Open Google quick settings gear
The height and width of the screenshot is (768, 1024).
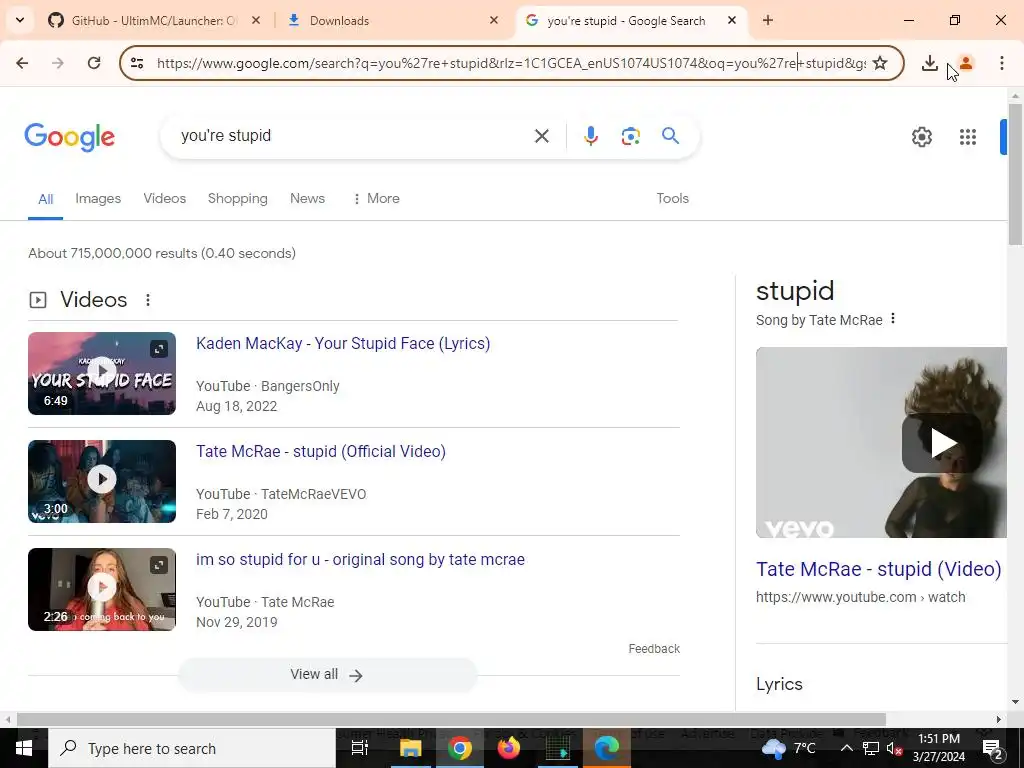tap(921, 137)
